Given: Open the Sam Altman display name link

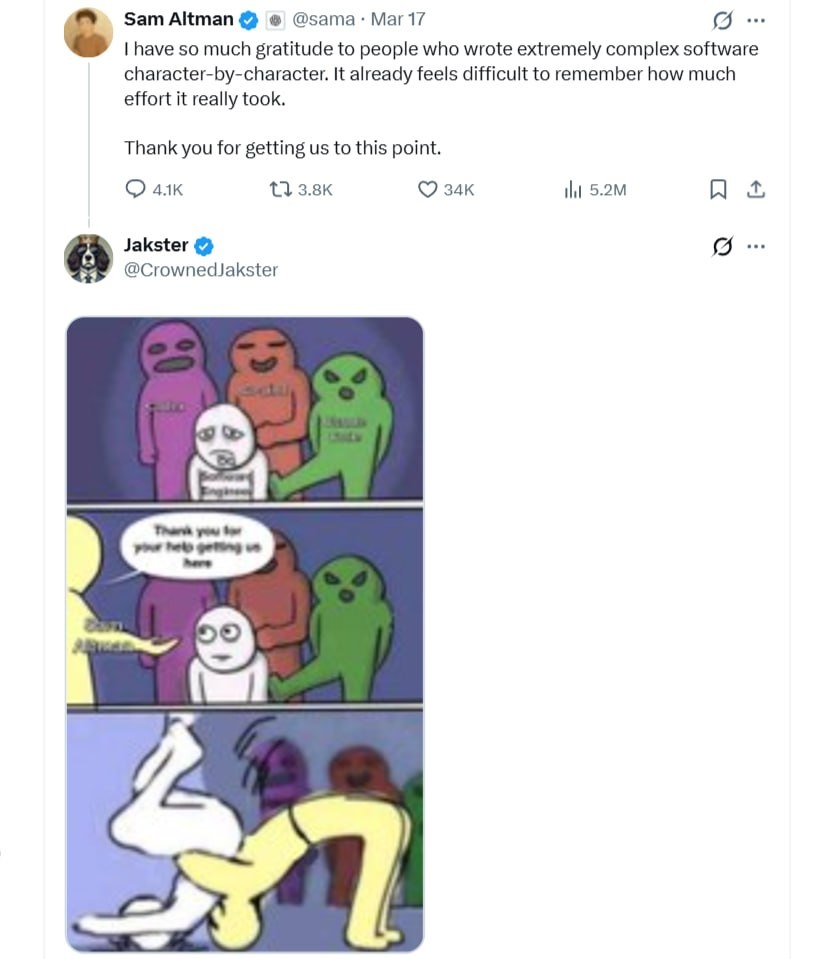Looking at the screenshot, I should coord(179,19).
